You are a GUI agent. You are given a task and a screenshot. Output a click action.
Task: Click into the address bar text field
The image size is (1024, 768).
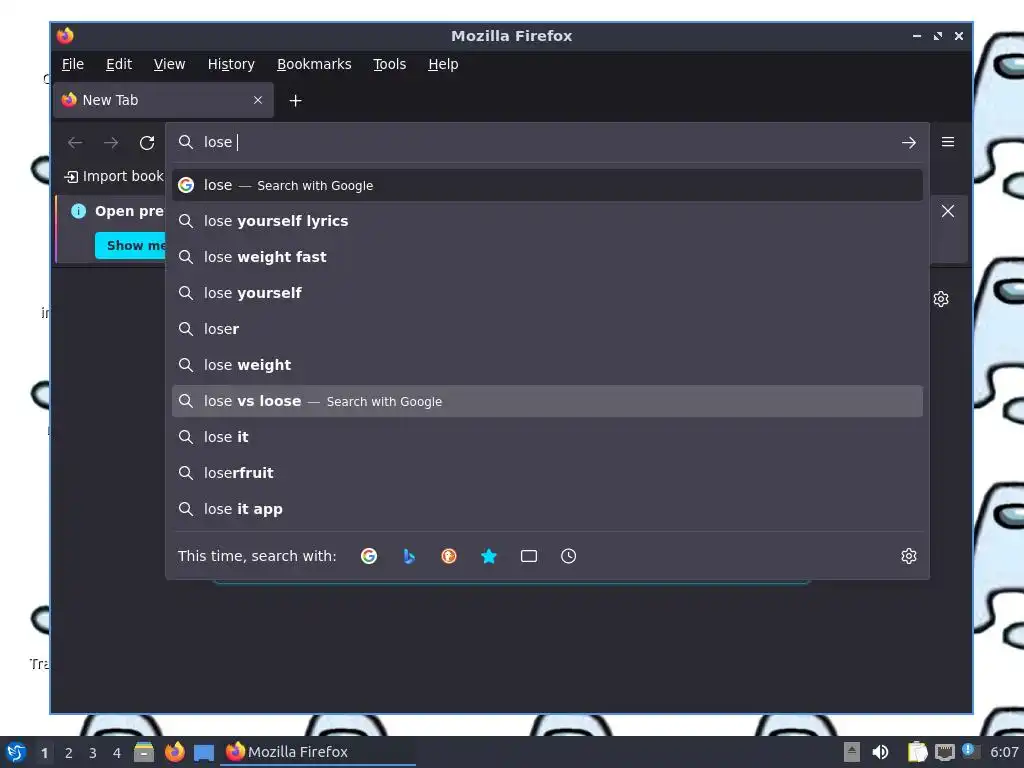(549, 142)
